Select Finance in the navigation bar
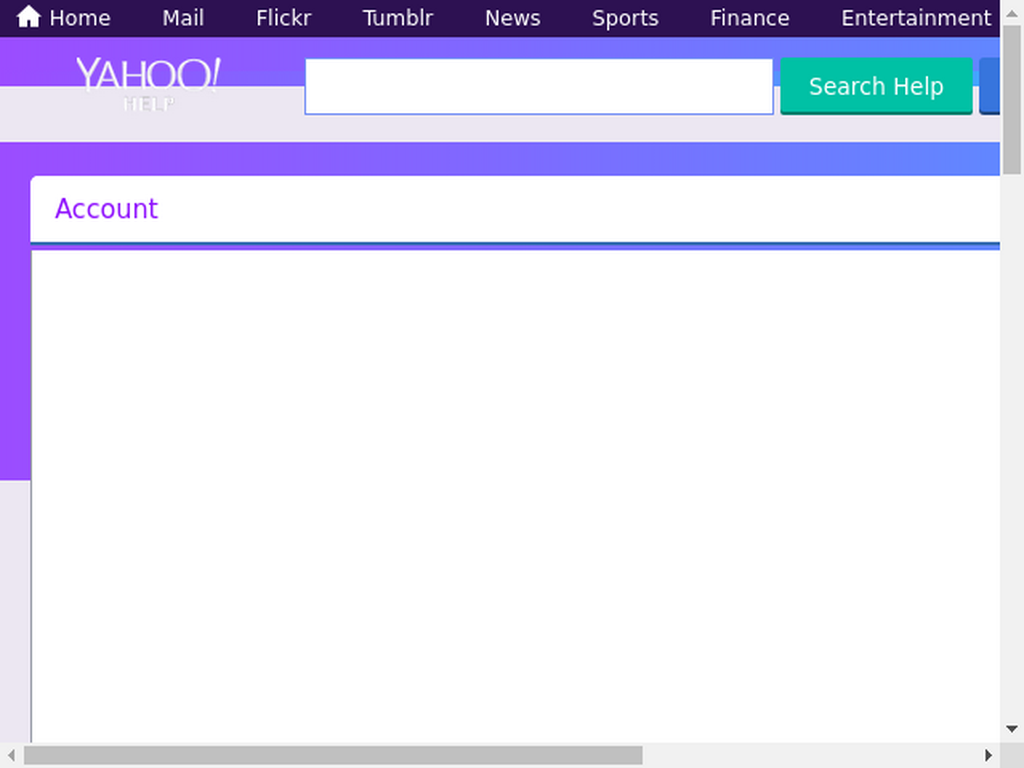Image resolution: width=1024 pixels, height=768 pixels. pyautogui.click(x=750, y=18)
